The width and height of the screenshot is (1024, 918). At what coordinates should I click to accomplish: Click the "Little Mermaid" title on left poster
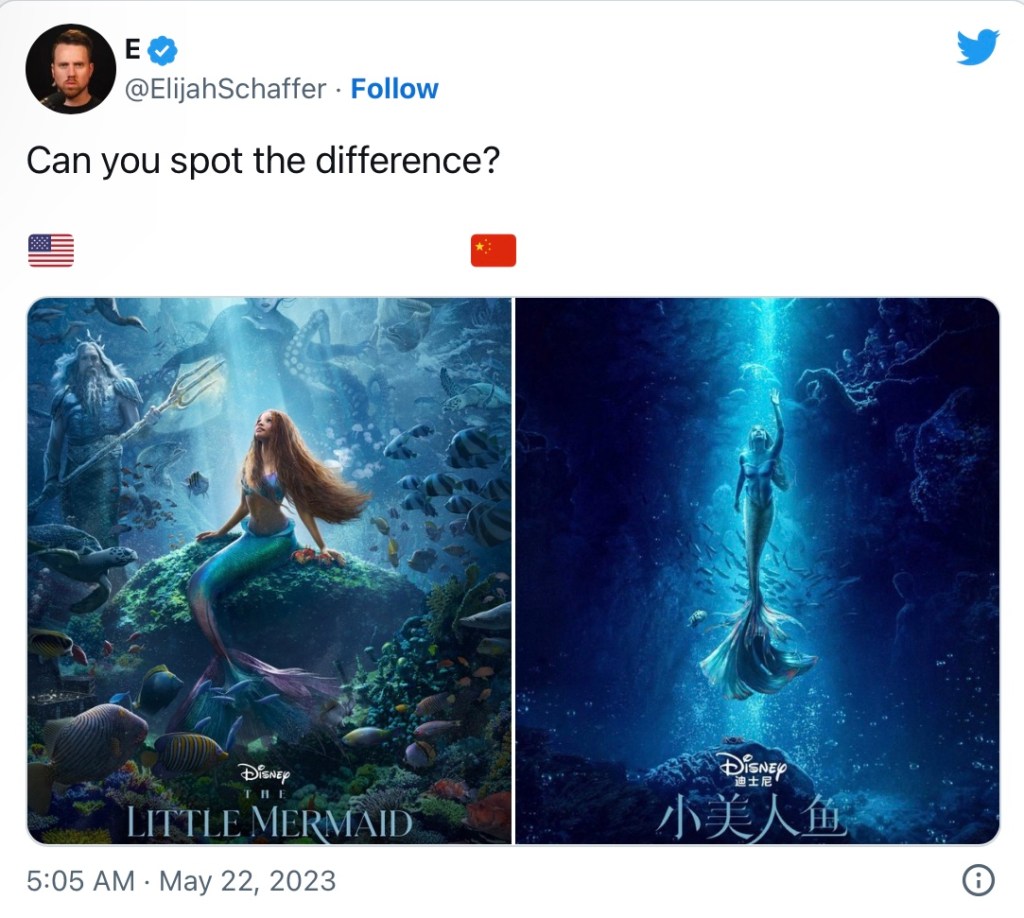(x=269, y=822)
